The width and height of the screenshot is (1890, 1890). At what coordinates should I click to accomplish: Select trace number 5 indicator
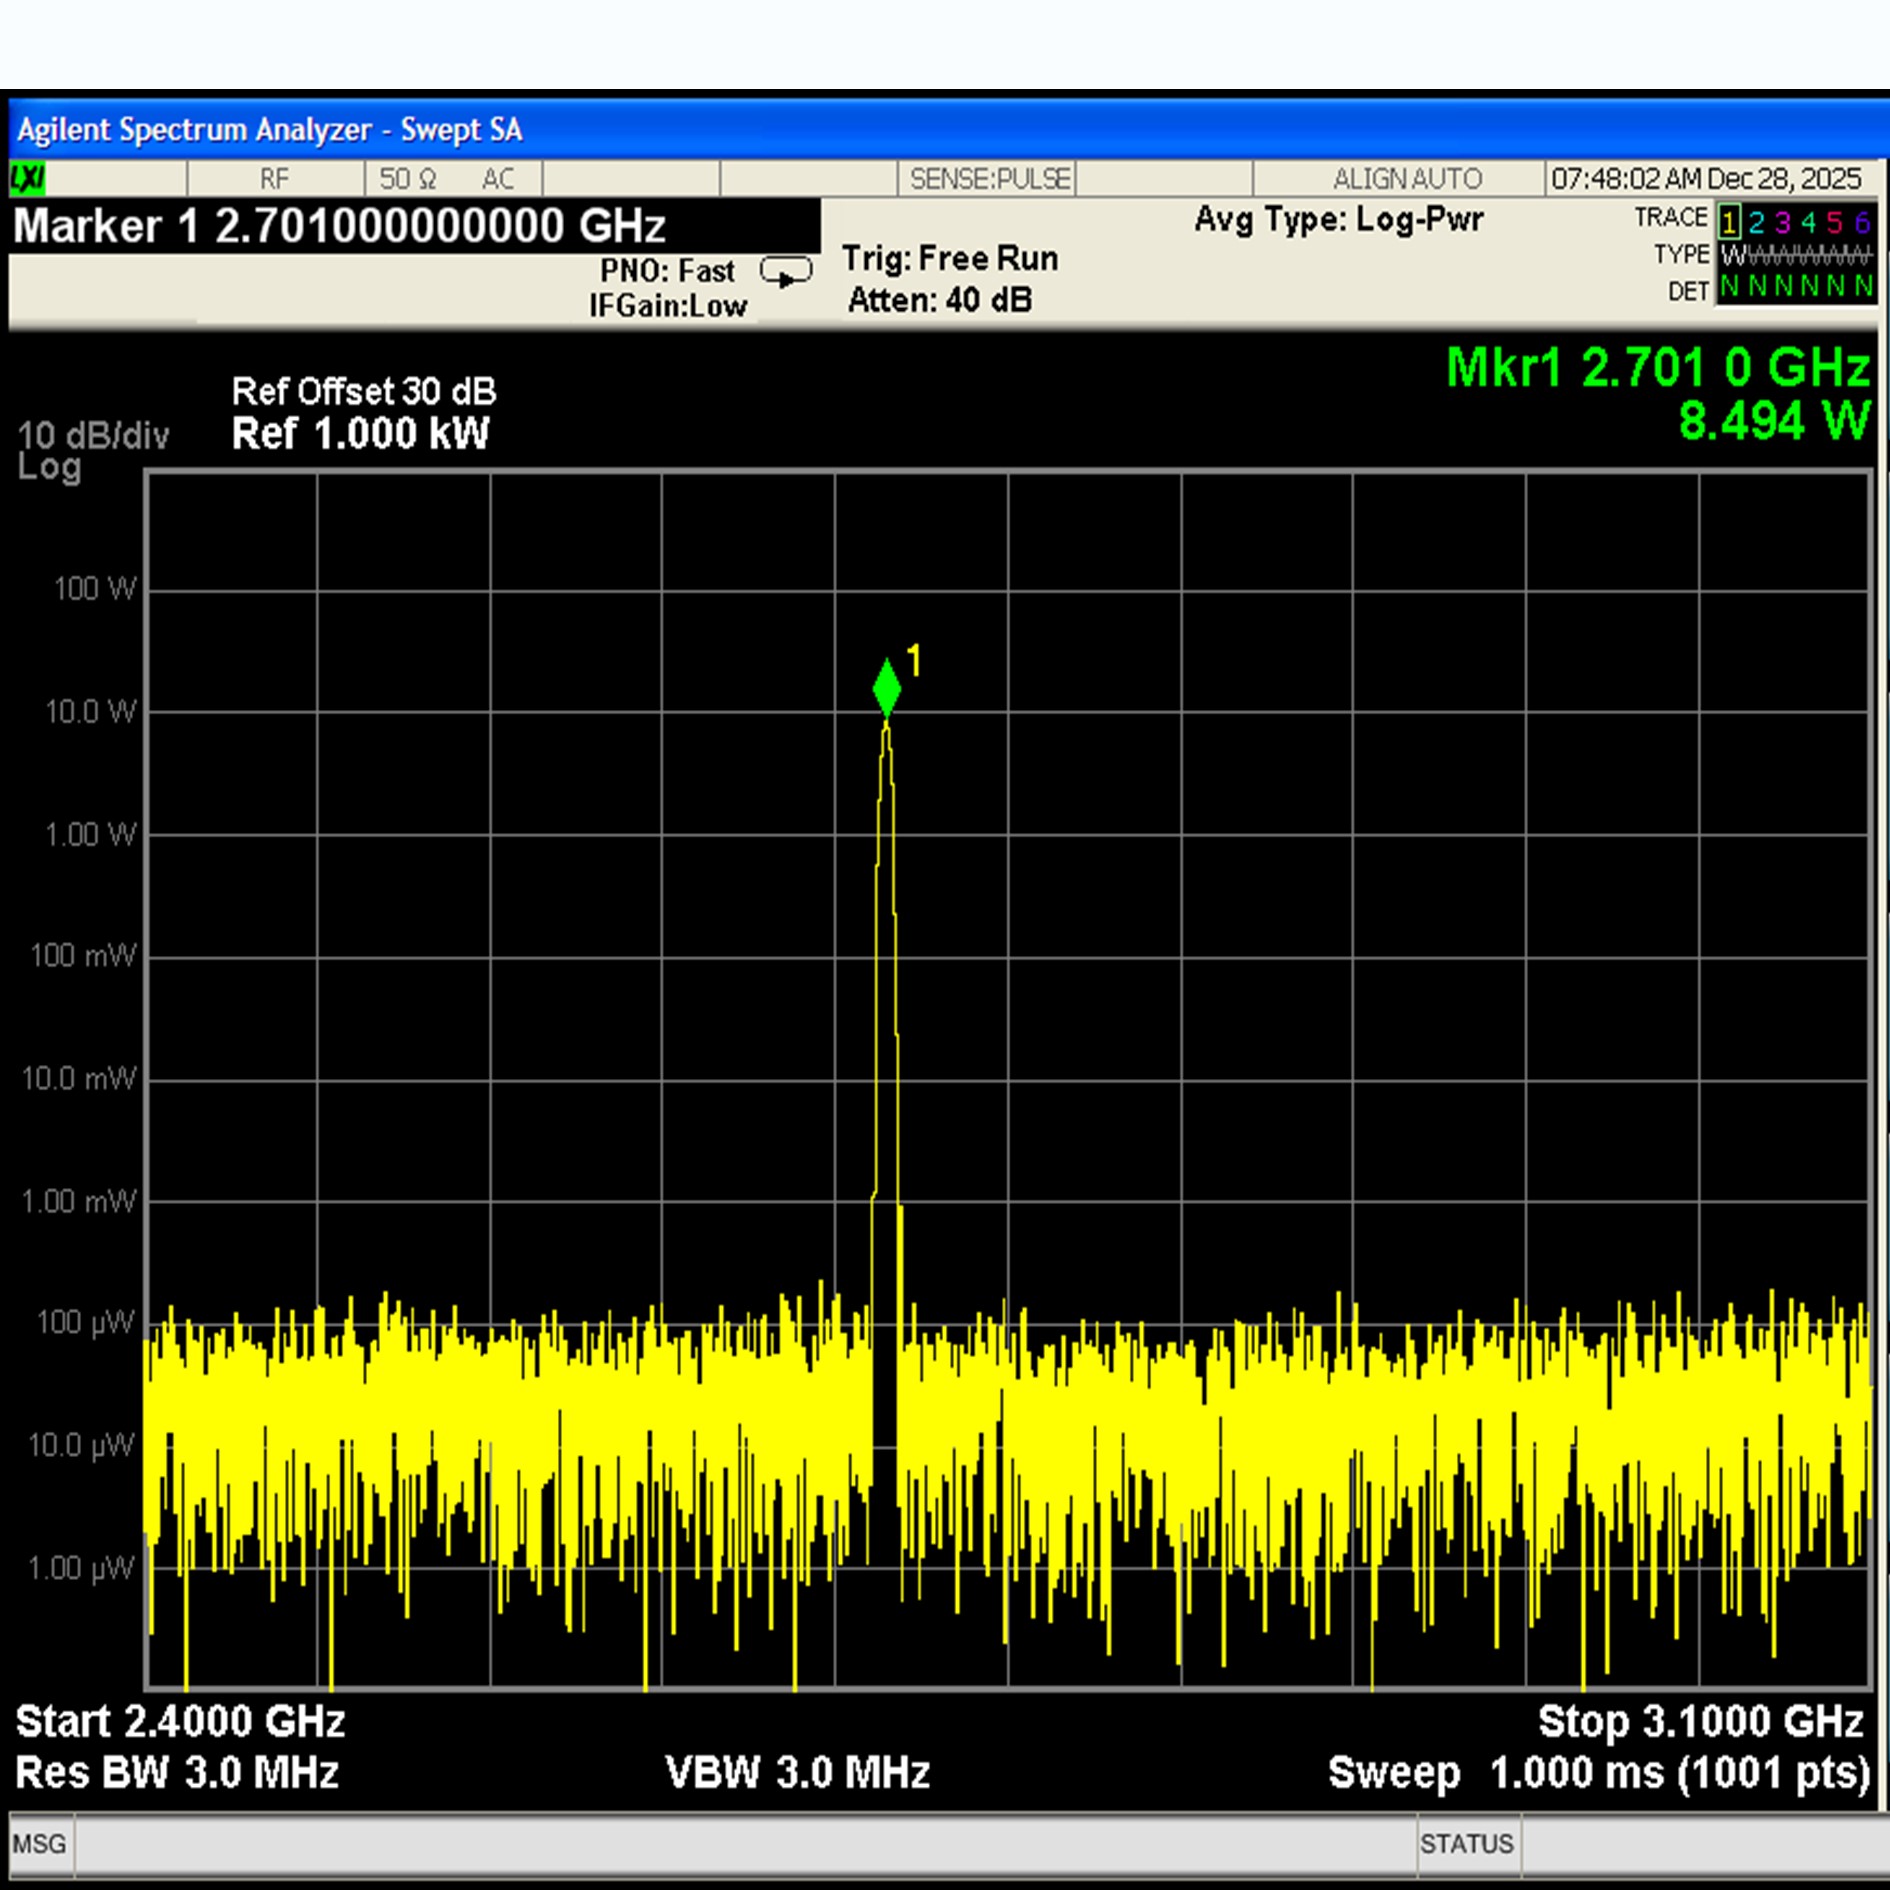click(1834, 222)
